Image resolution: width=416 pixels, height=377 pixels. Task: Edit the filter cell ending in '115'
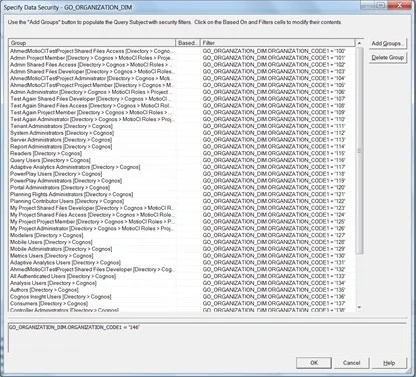278,153
